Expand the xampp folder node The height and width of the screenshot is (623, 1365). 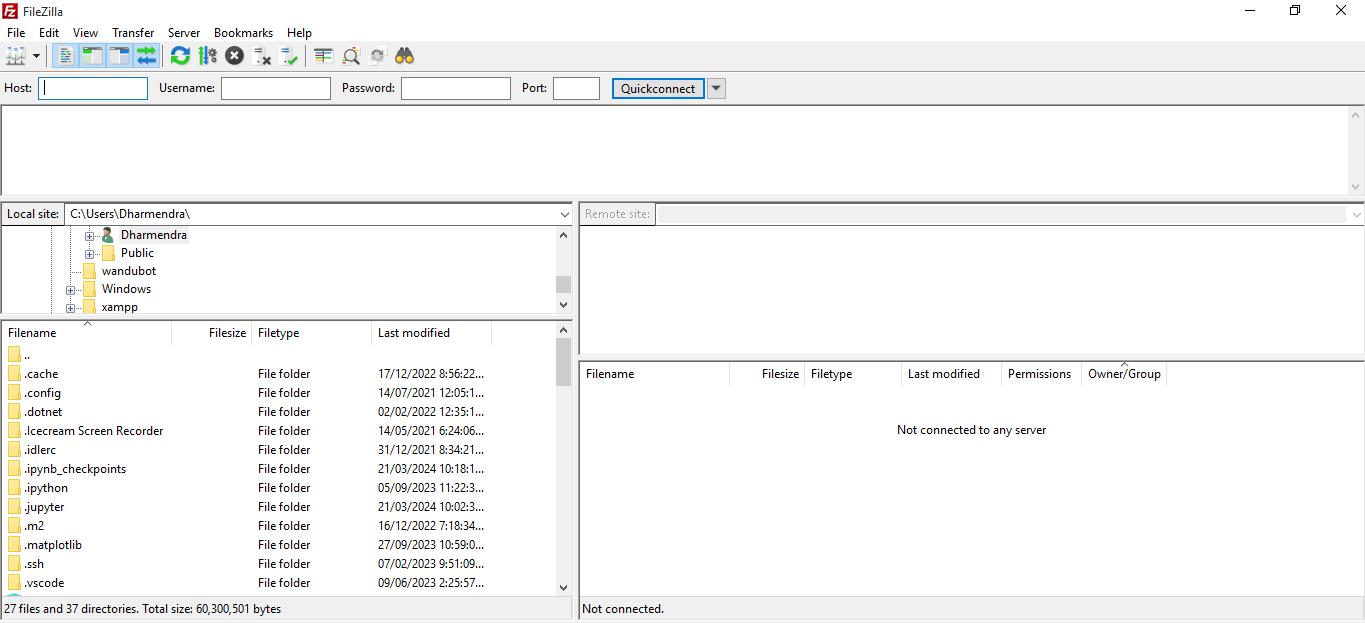point(71,308)
